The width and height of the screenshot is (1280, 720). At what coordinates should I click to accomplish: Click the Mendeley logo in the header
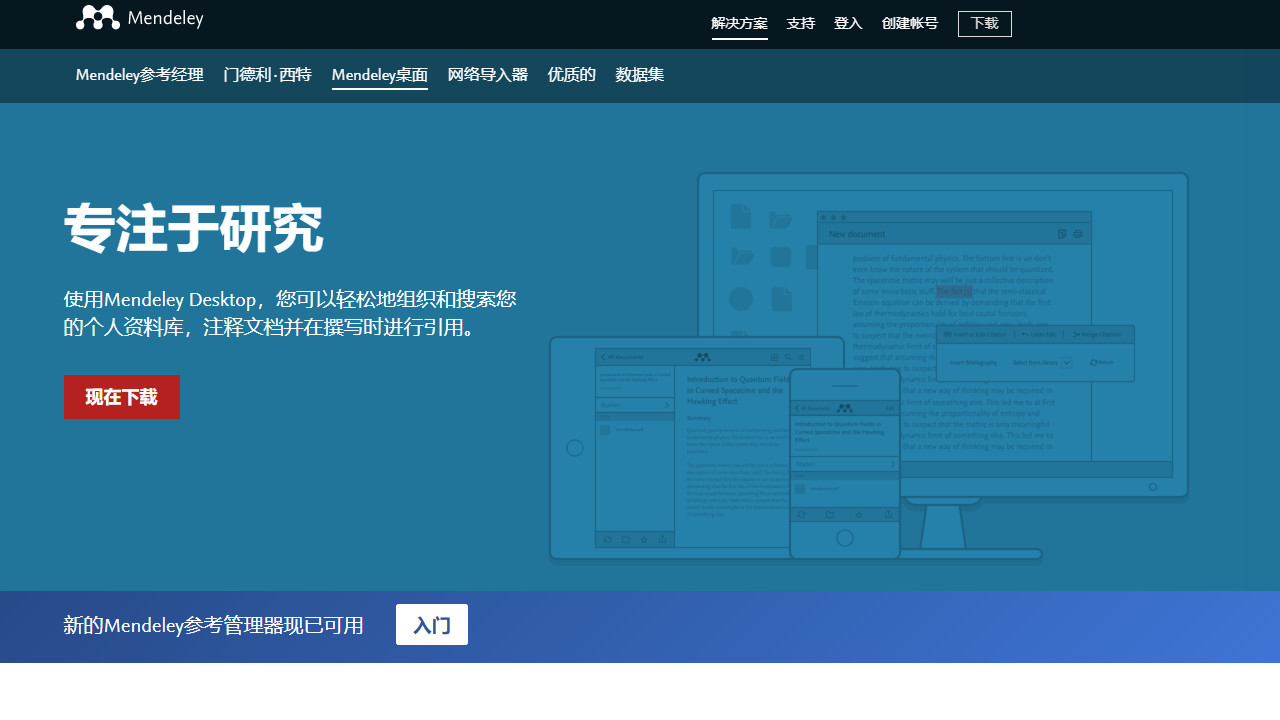[139, 18]
